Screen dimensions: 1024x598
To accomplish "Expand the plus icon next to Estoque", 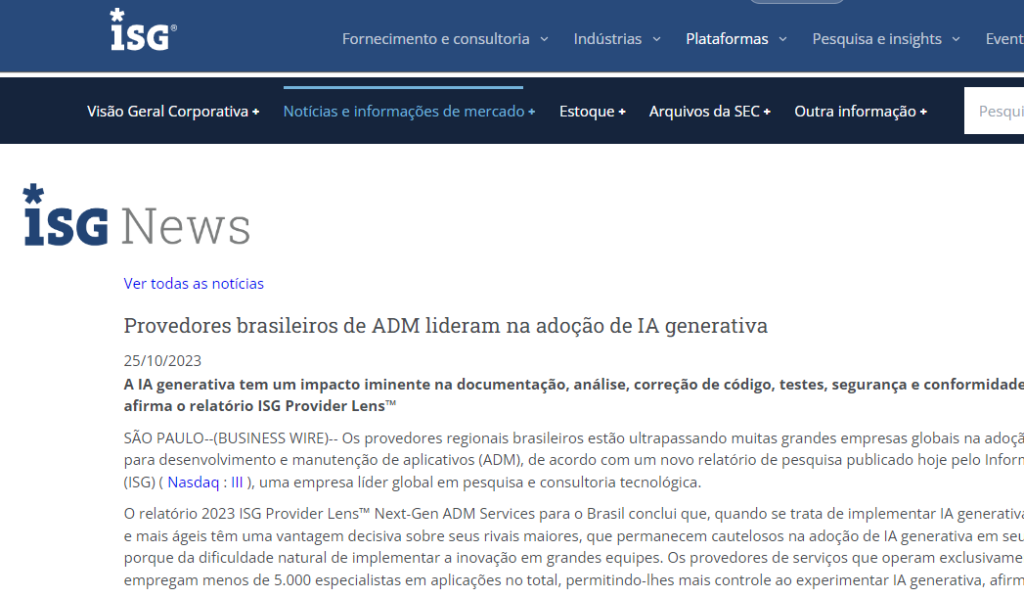I will (622, 112).
